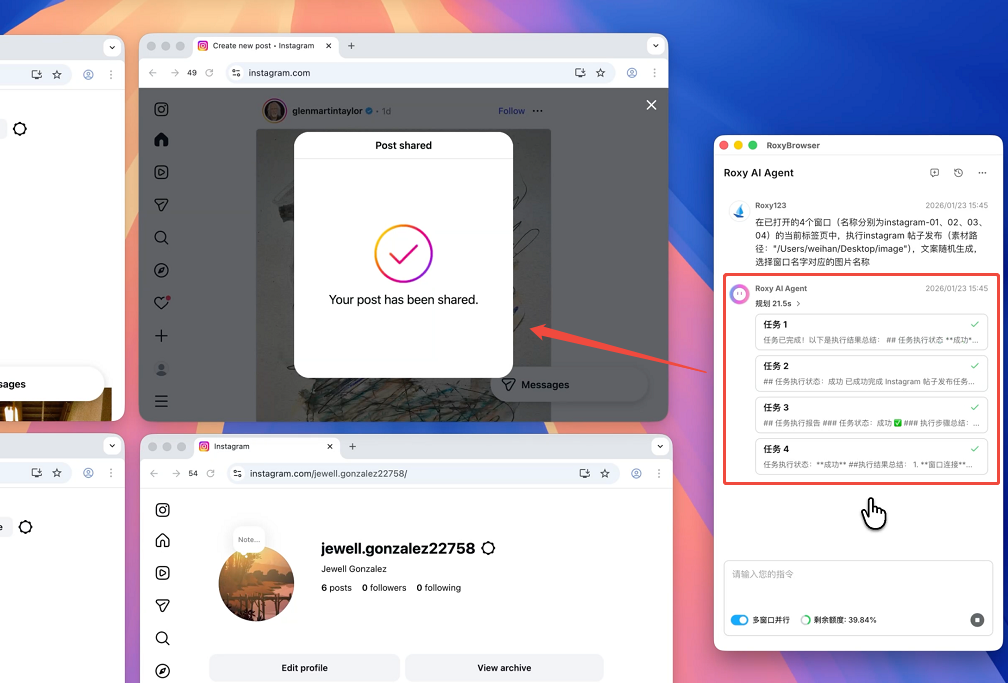This screenshot has height=683, width=1008.
Task: Bookmark instagram.com page with star icon
Action: tap(600, 73)
